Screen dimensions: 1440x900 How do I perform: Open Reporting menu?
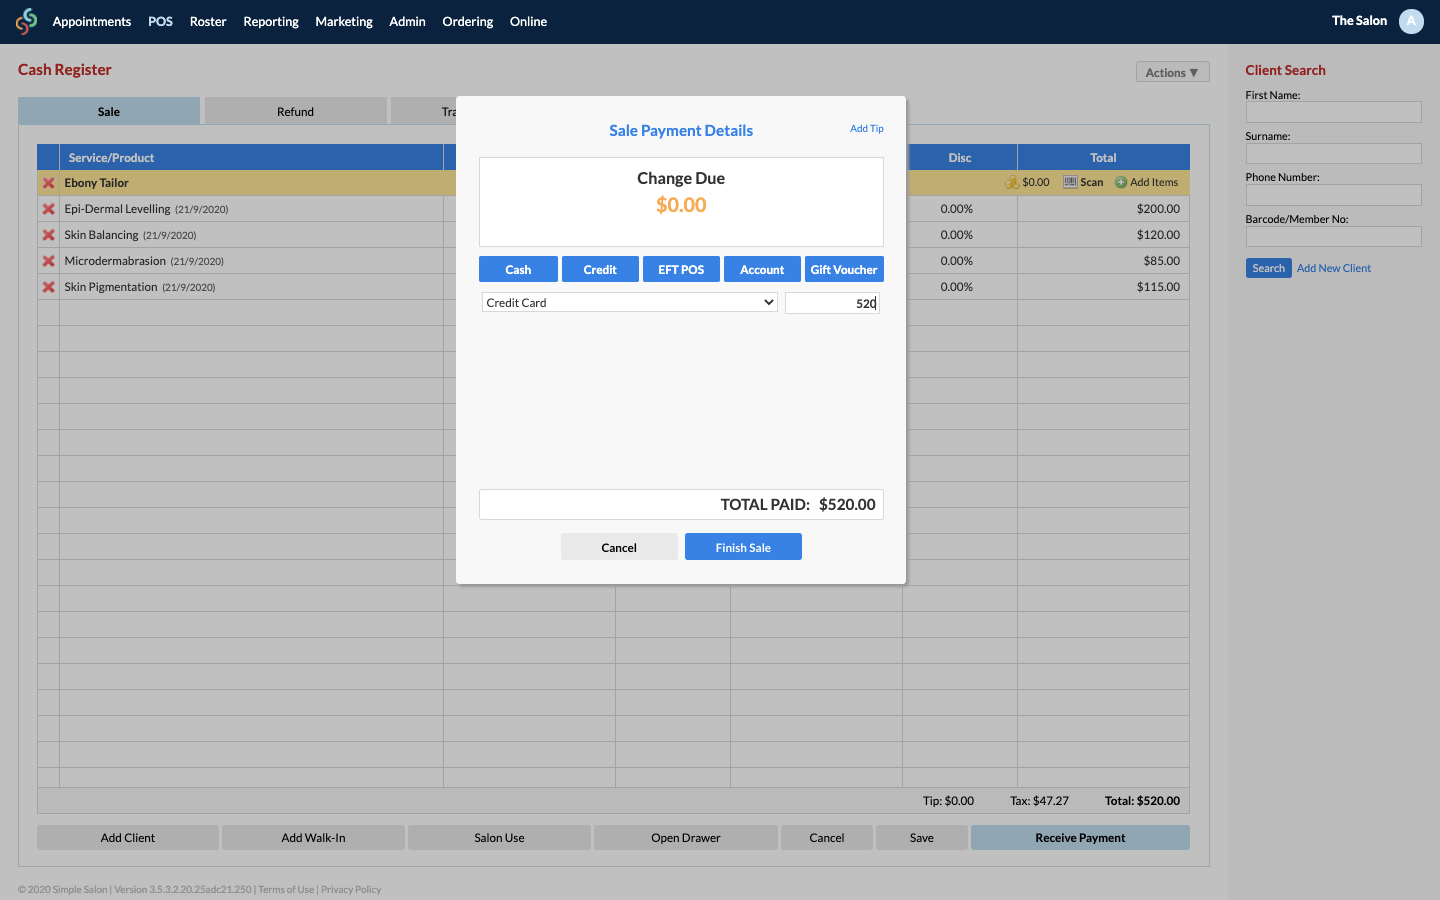[x=271, y=21]
